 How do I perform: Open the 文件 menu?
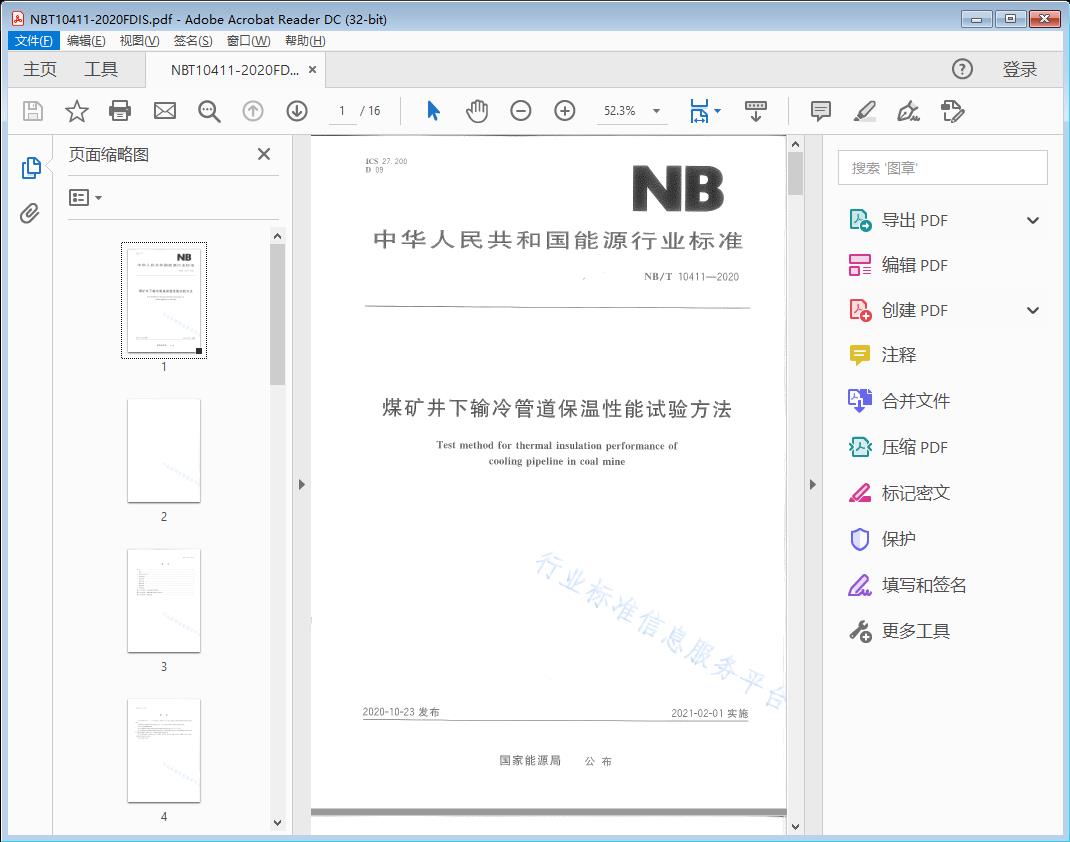coord(34,41)
